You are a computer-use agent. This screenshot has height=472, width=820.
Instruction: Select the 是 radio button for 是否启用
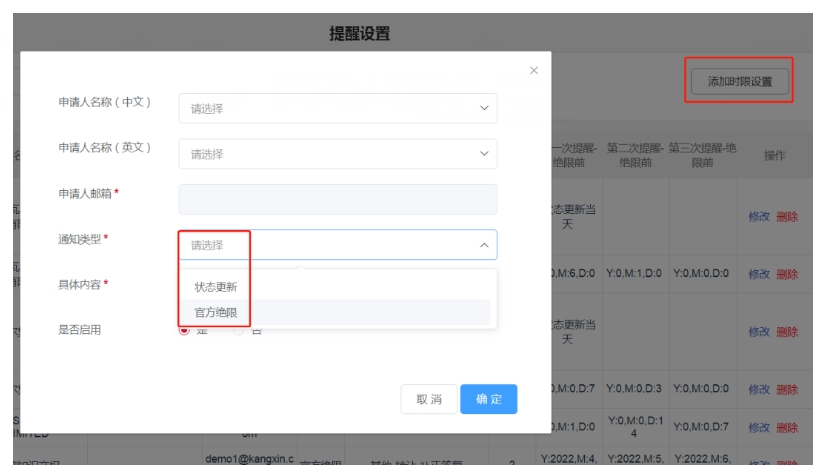click(184, 330)
